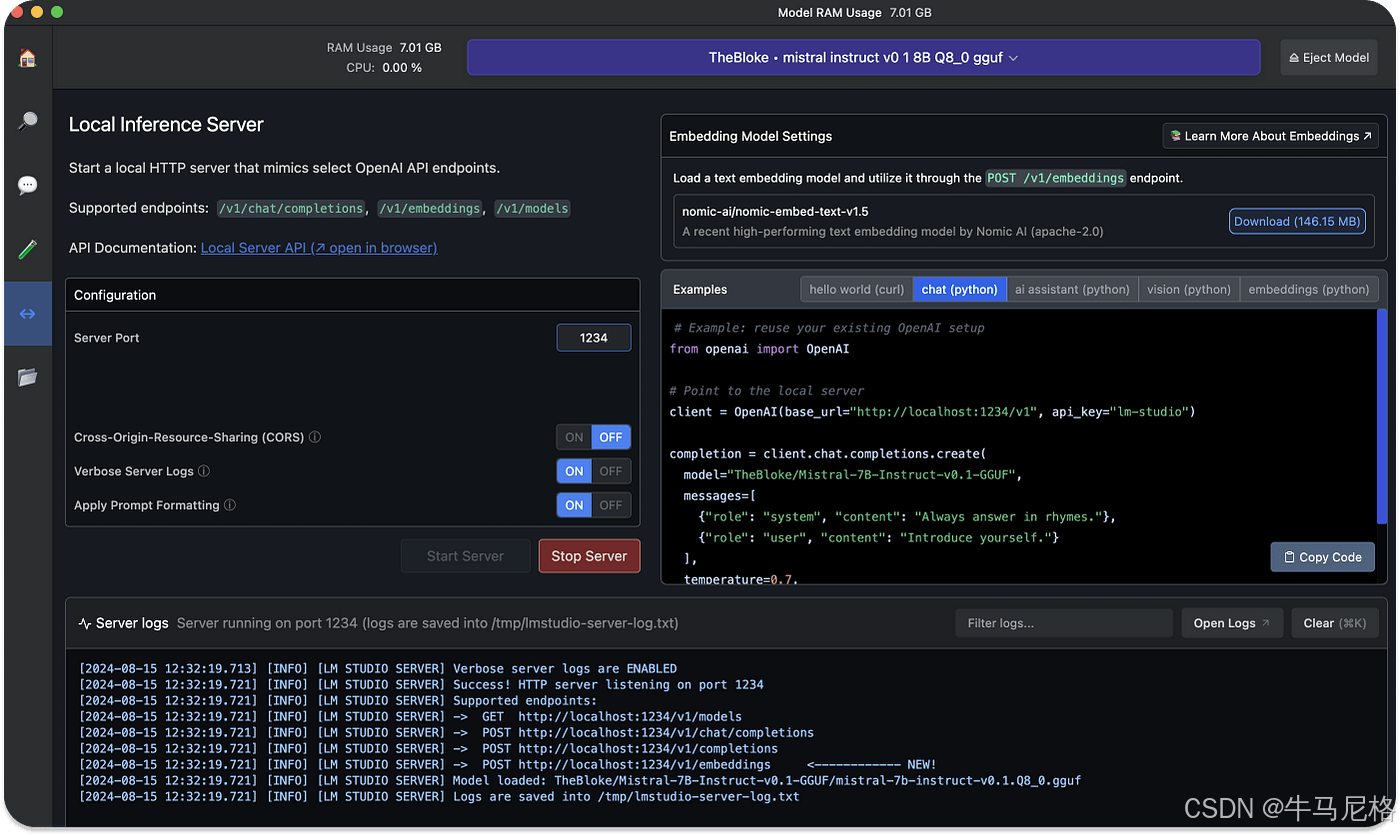Click nomic-ai/nomic-embed-text-v1.5 model name
Viewport: 1400px width, 835px height.
(775, 212)
